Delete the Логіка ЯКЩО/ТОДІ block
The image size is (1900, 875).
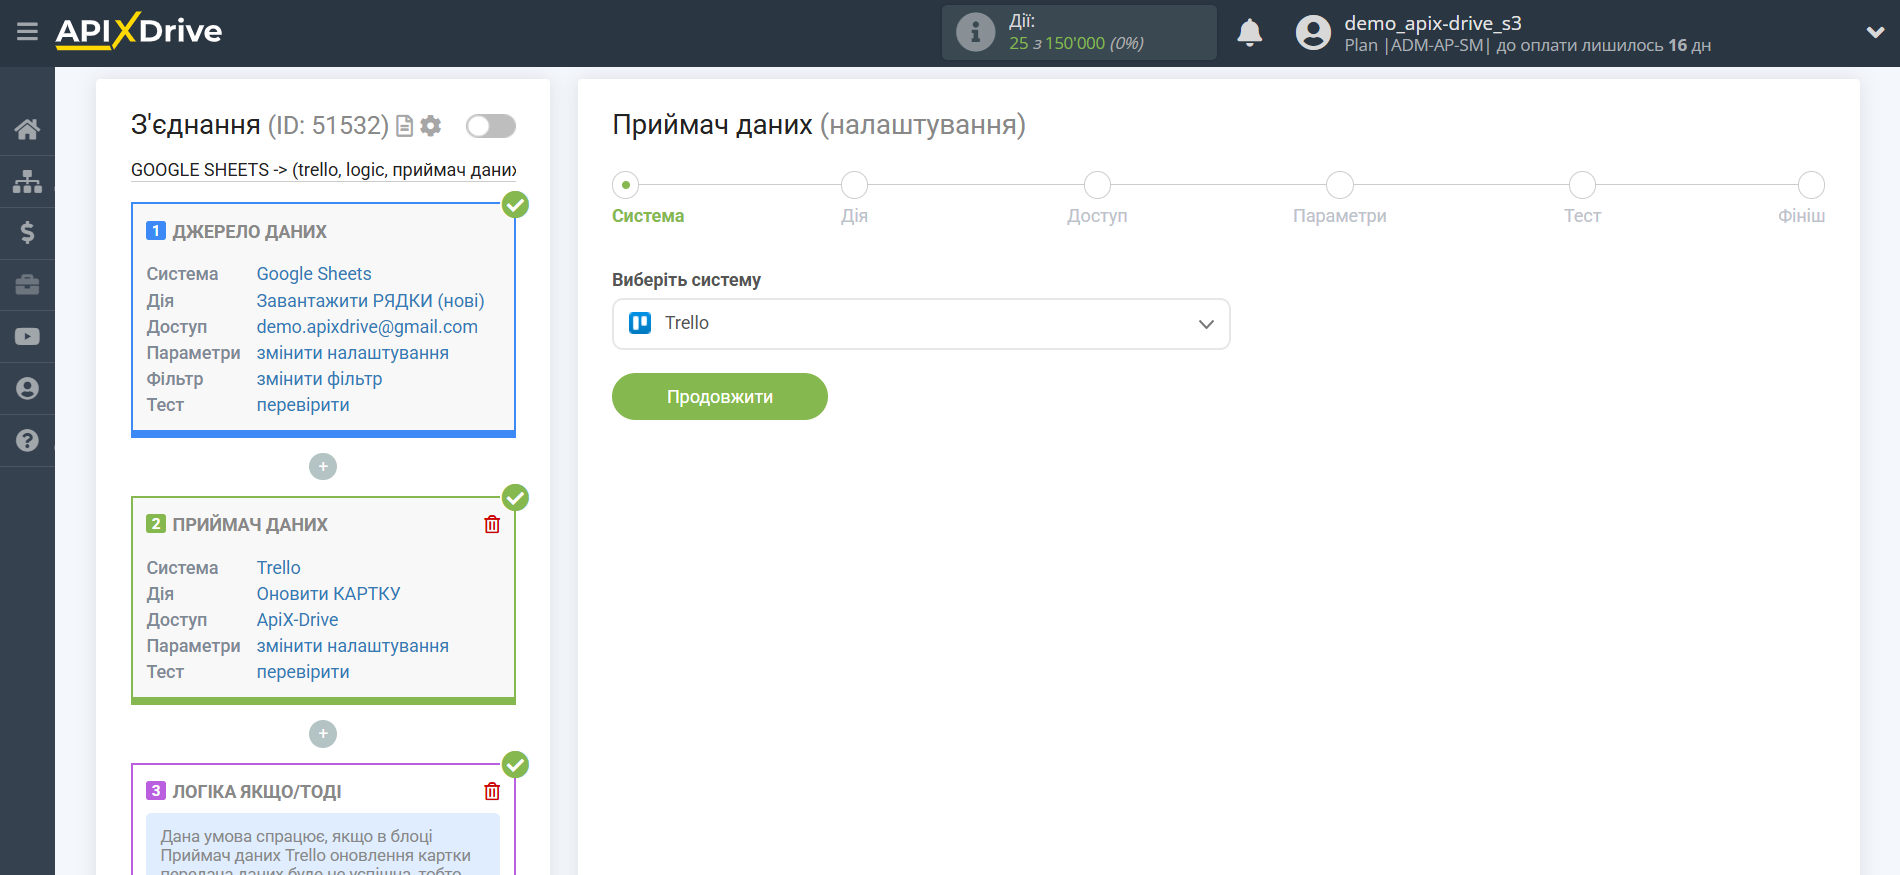pos(492,791)
